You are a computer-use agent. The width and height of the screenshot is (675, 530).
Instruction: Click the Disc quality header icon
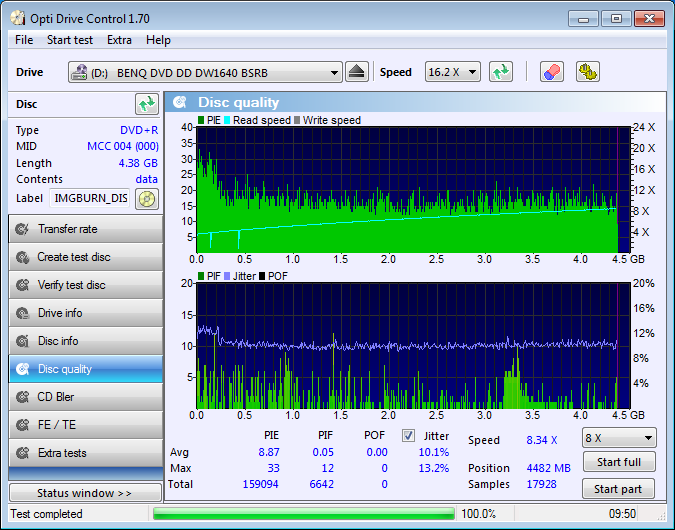(180, 102)
